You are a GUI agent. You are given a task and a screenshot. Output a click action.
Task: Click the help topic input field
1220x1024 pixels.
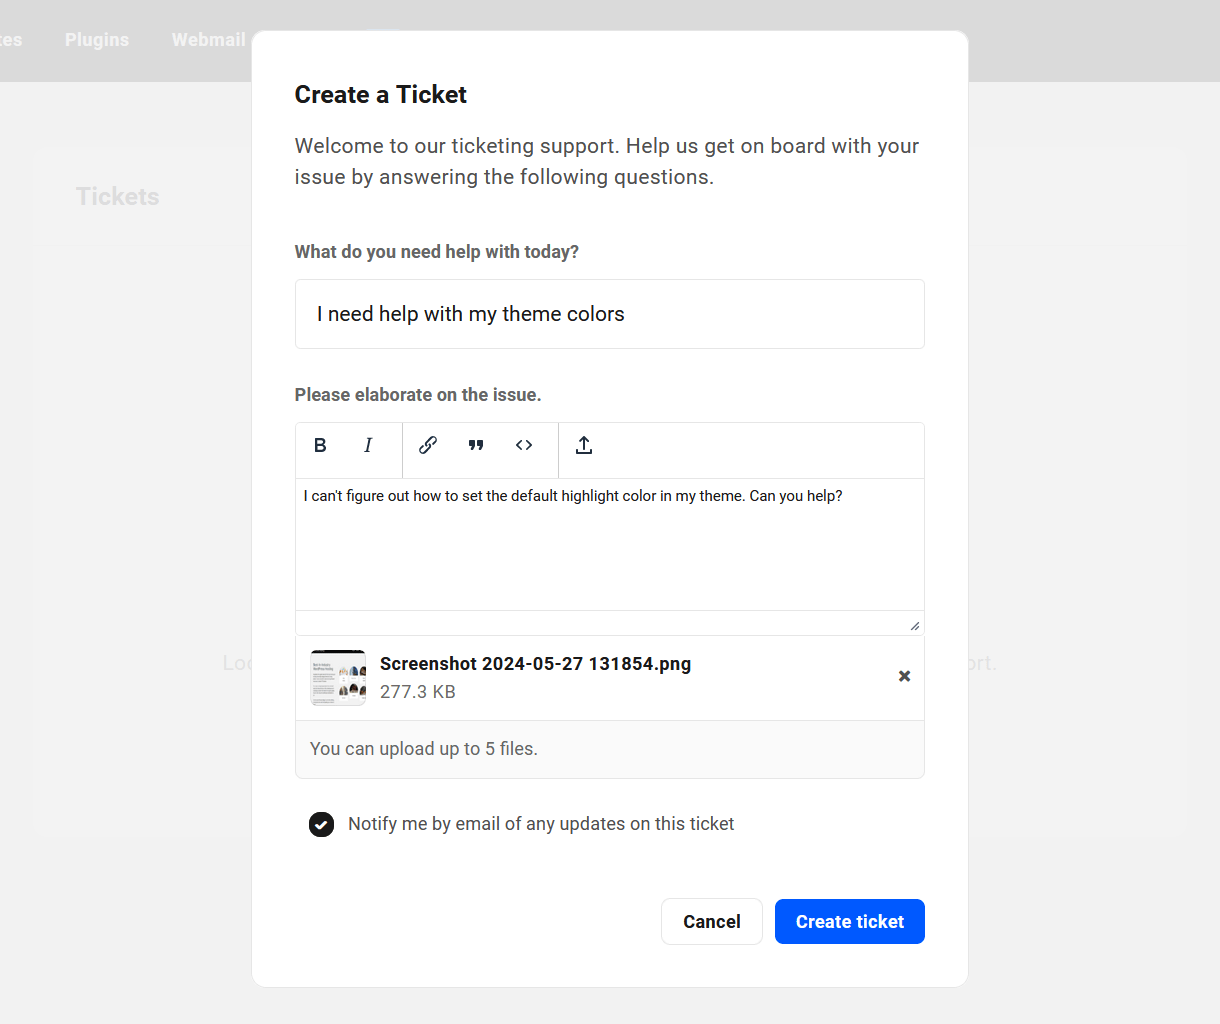(610, 313)
